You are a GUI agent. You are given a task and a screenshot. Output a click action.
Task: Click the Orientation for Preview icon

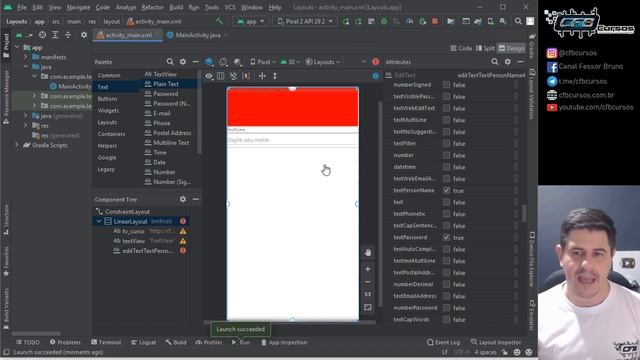[x=223, y=62]
